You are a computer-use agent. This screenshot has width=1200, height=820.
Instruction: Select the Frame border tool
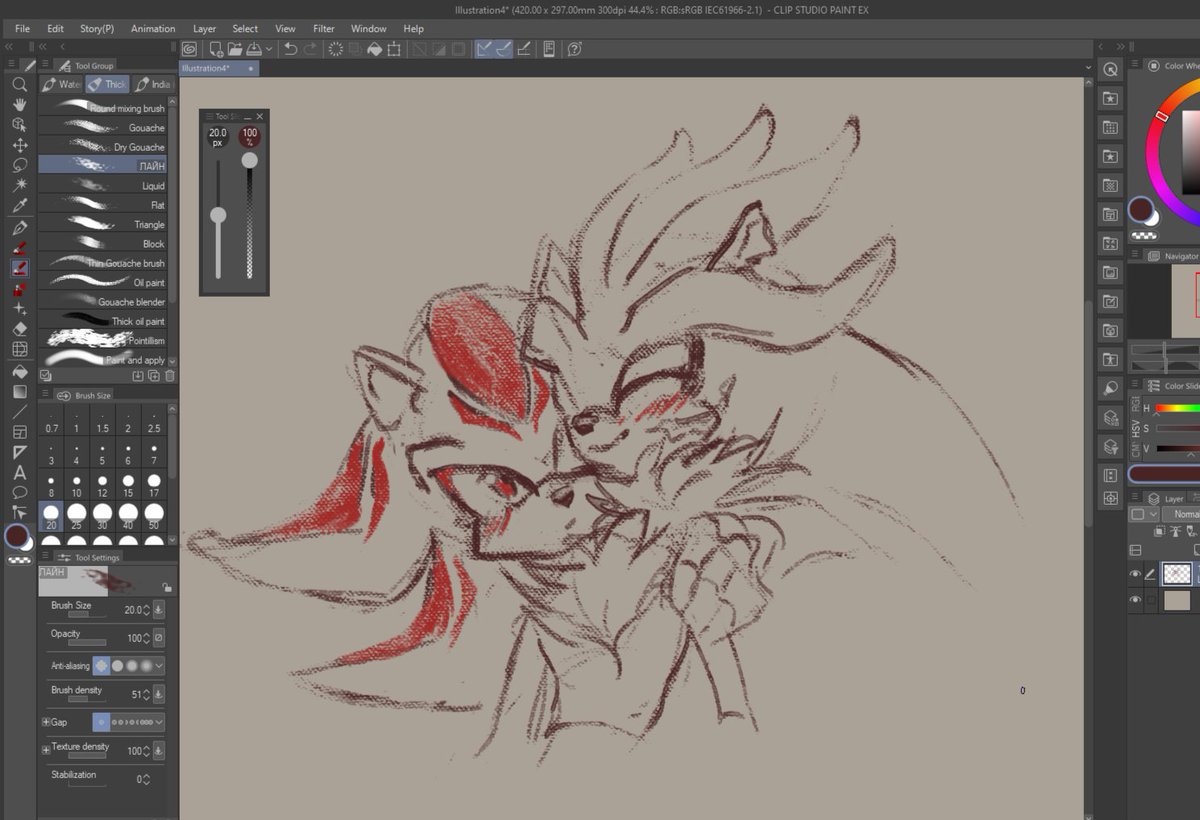click(x=19, y=432)
